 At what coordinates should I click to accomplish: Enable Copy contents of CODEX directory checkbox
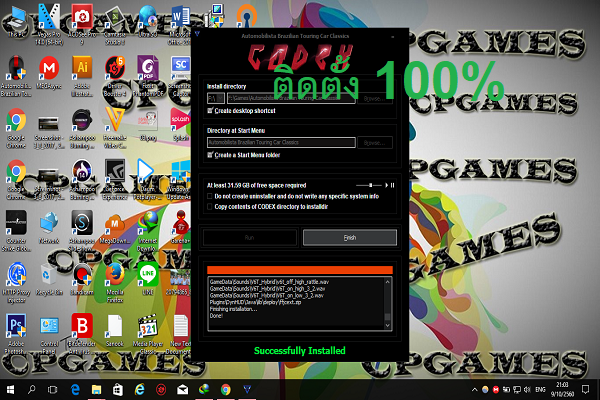coord(210,206)
